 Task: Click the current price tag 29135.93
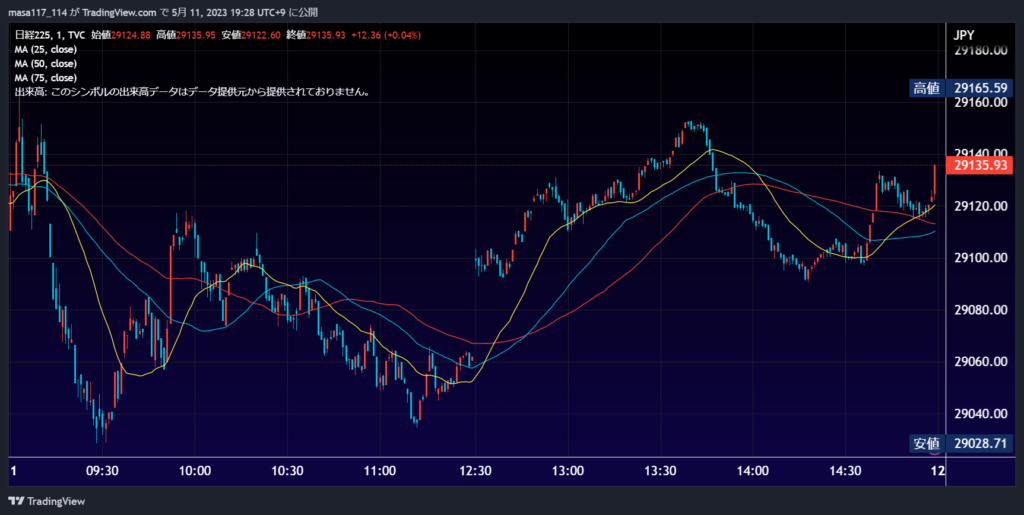click(979, 166)
